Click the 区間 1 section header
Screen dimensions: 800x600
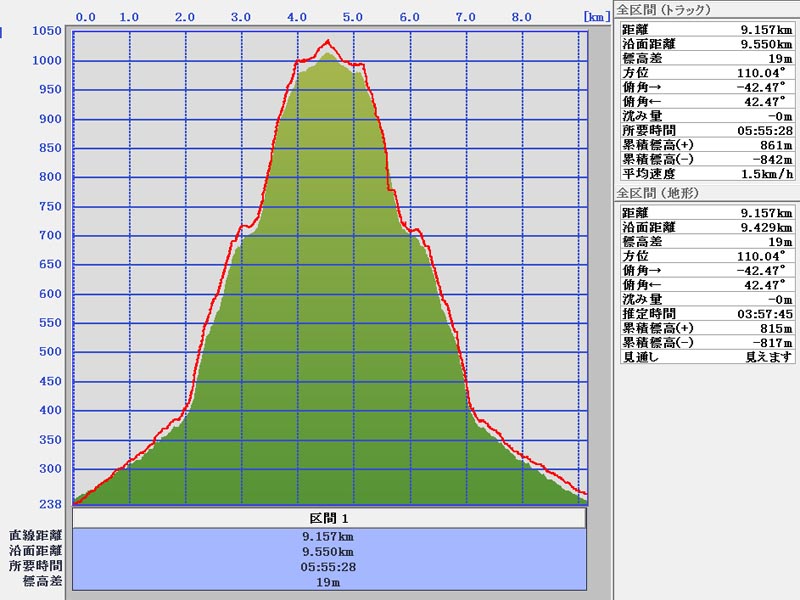pos(329,519)
